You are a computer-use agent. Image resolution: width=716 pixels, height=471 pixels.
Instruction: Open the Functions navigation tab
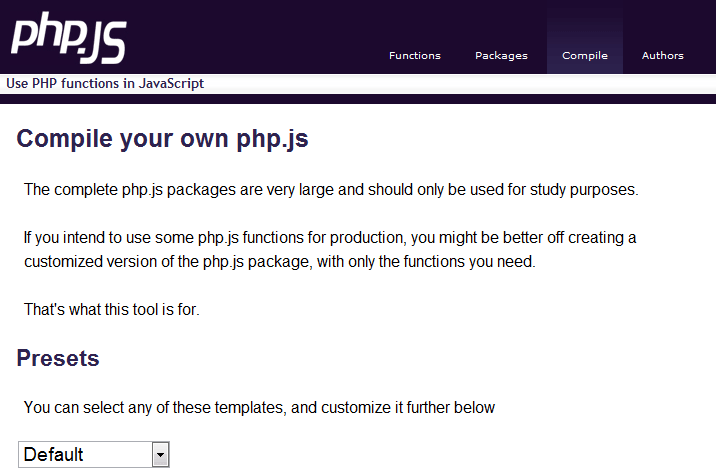click(x=415, y=56)
